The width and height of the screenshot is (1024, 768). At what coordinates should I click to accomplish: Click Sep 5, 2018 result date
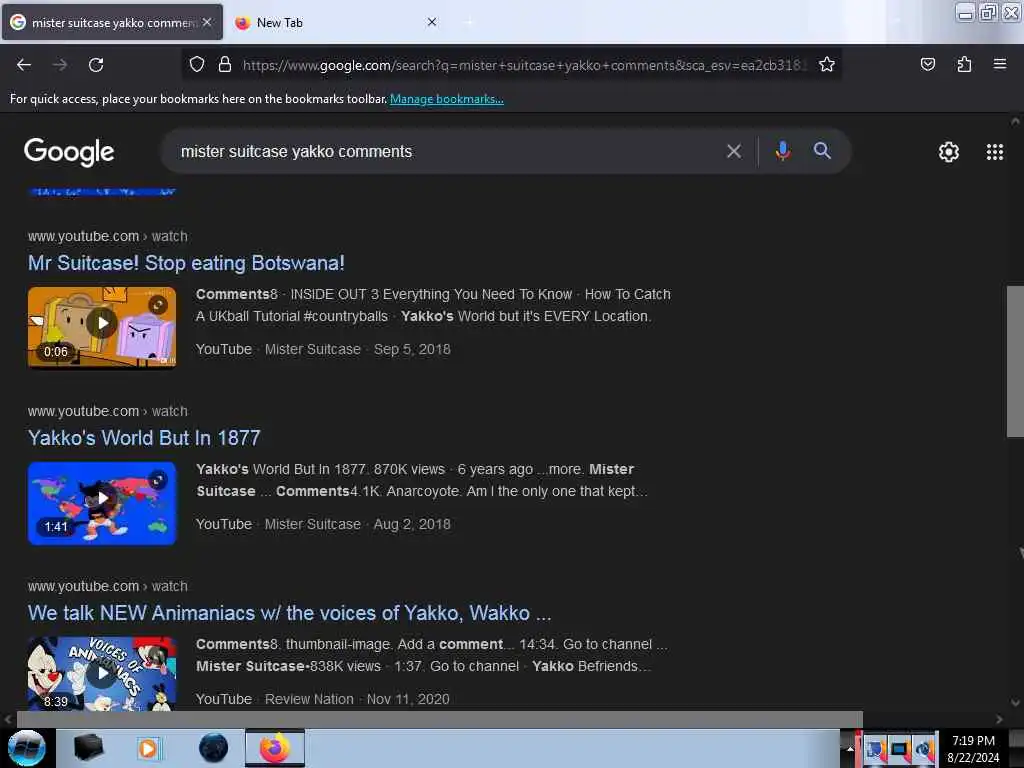[412, 349]
